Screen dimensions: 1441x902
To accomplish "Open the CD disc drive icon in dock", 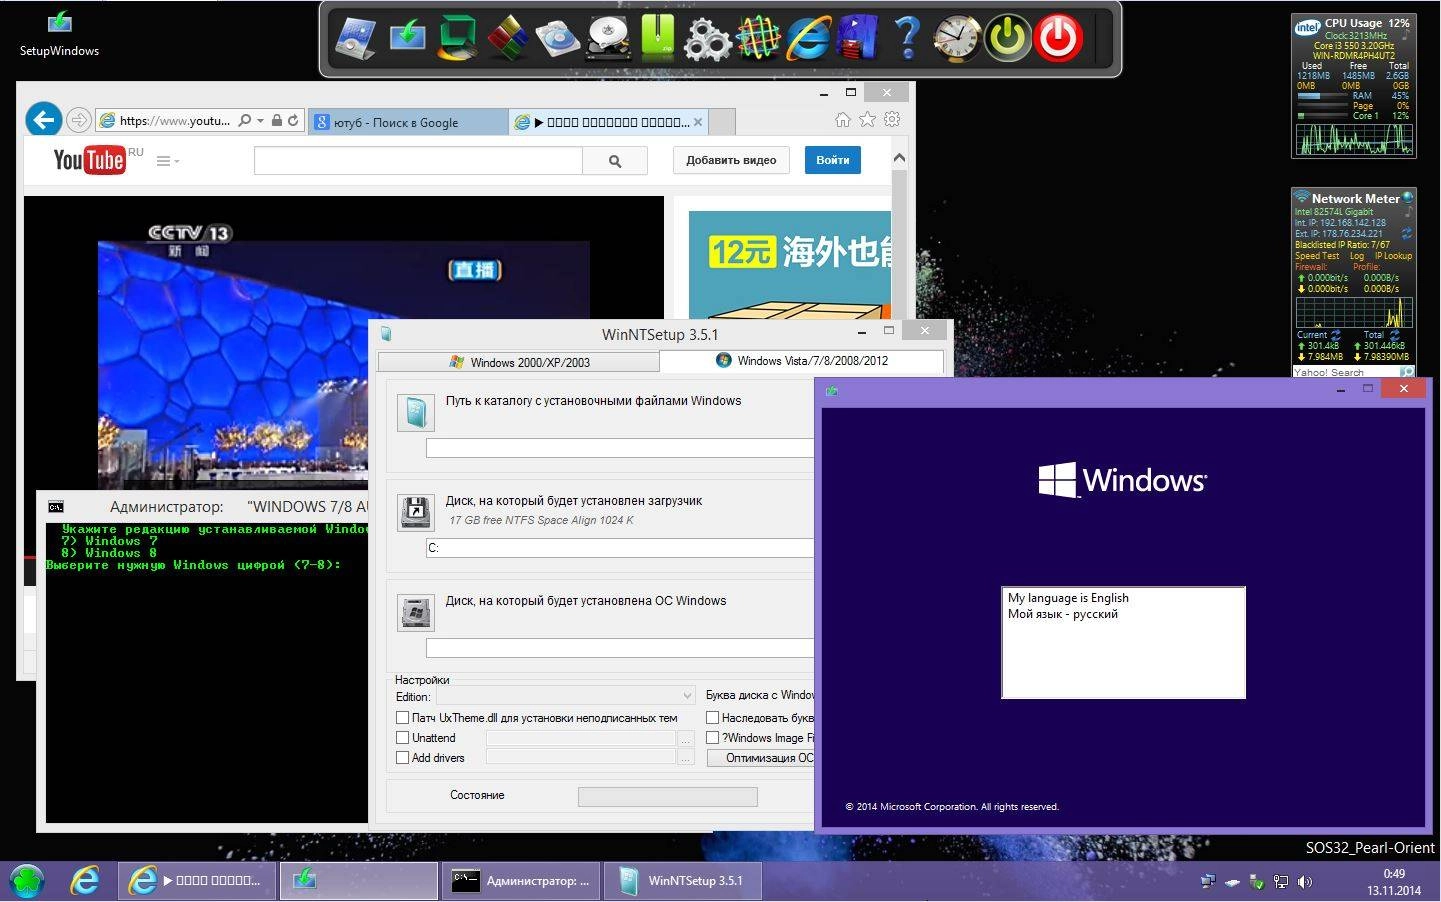I will coord(557,38).
